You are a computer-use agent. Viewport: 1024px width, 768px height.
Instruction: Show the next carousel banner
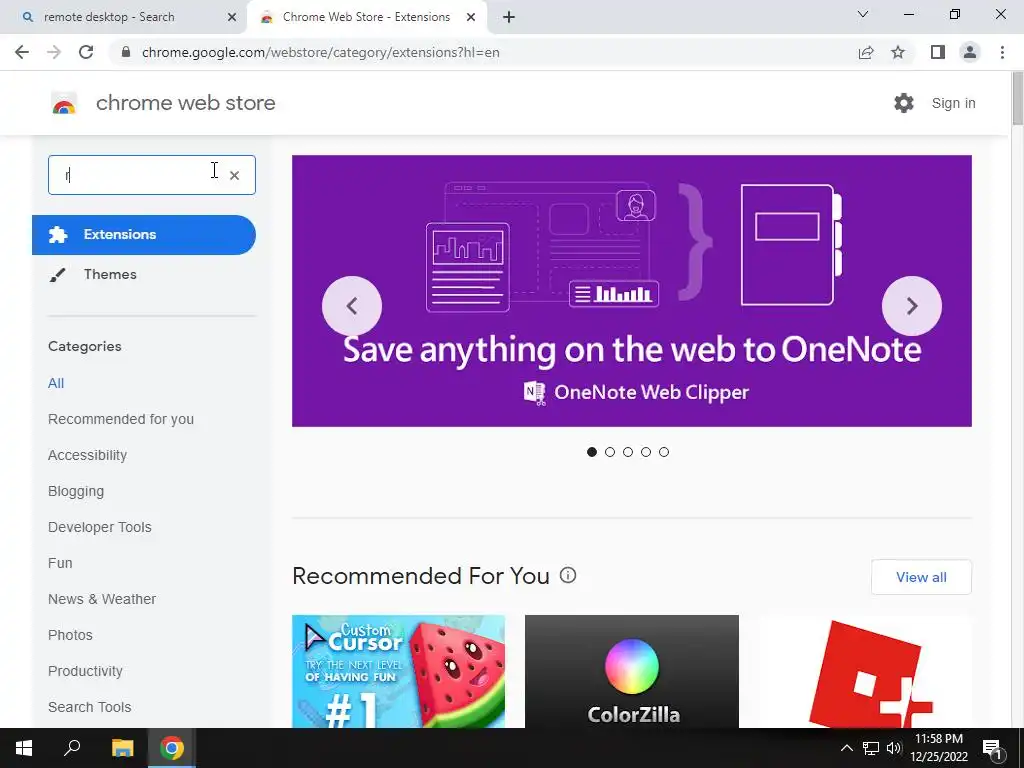(912, 306)
